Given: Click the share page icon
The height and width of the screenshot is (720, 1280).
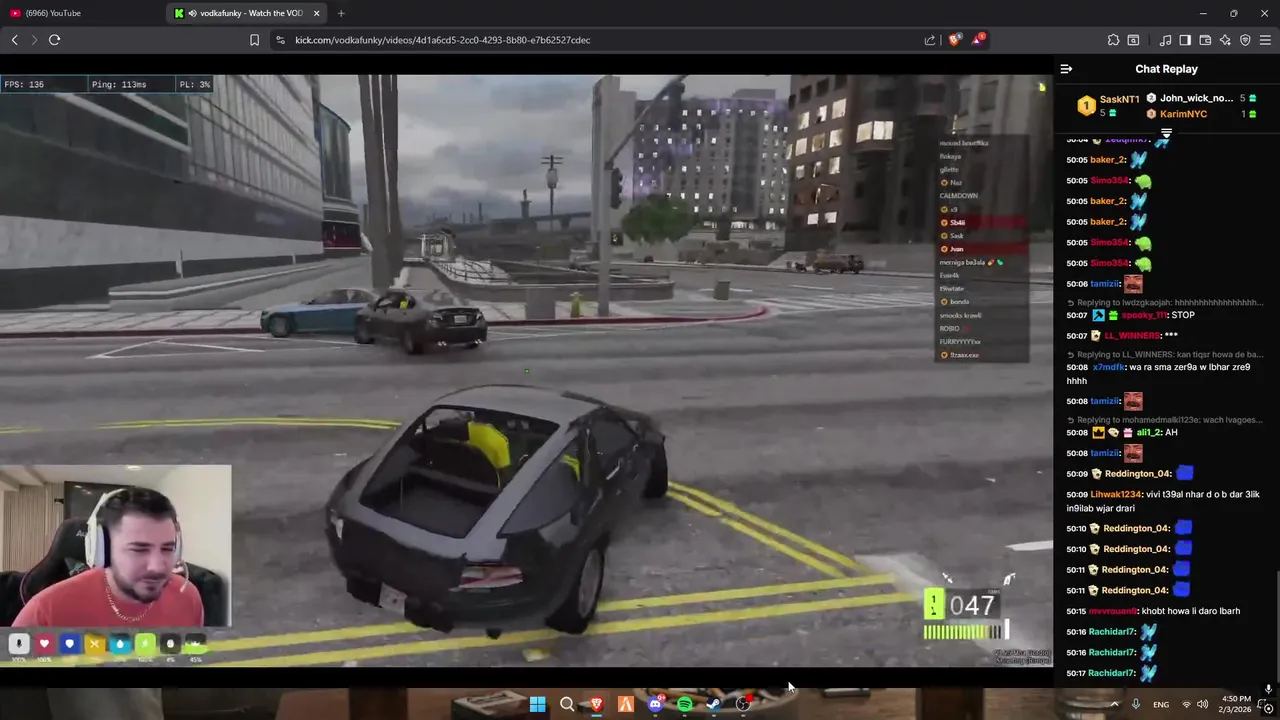Looking at the screenshot, I should tap(930, 40).
